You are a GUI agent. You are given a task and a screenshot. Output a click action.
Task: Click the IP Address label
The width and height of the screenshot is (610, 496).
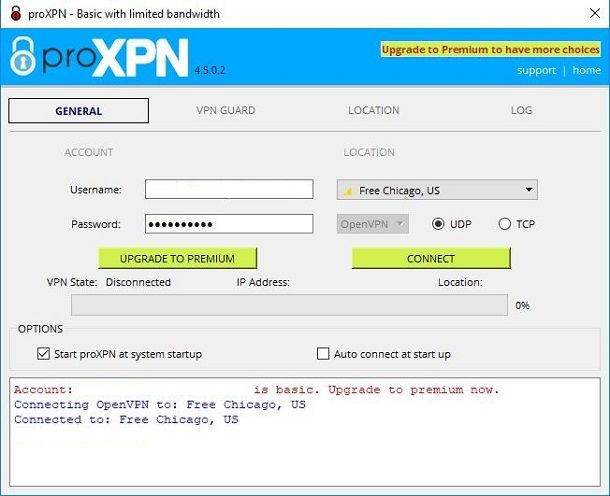[263, 282]
